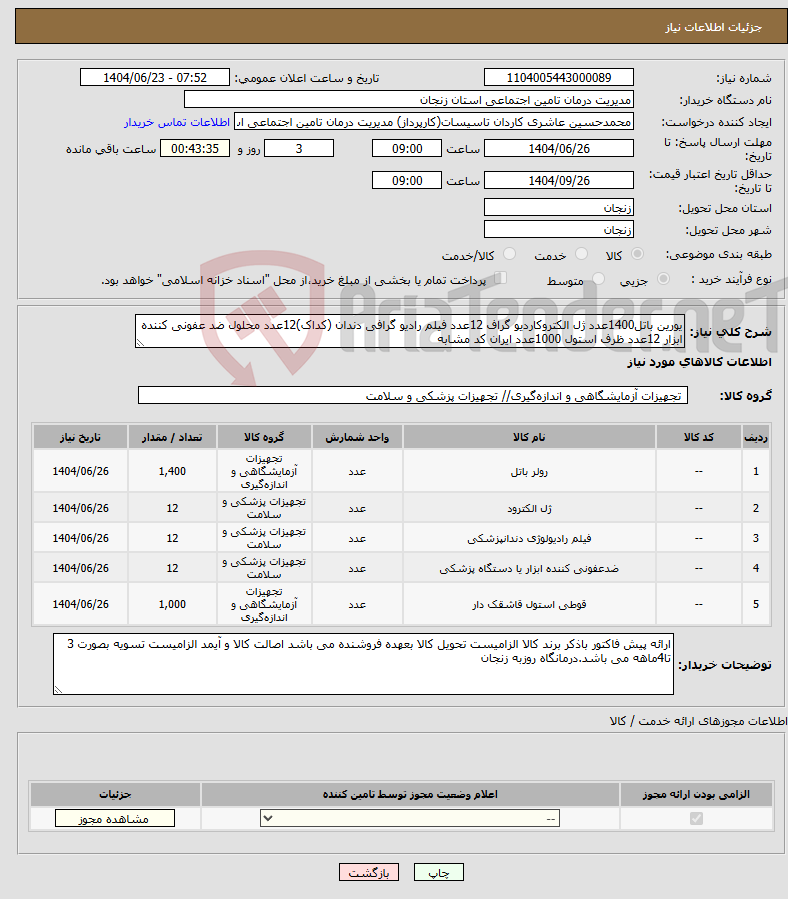Click the announcement date field 1404/06/23

coord(155,77)
